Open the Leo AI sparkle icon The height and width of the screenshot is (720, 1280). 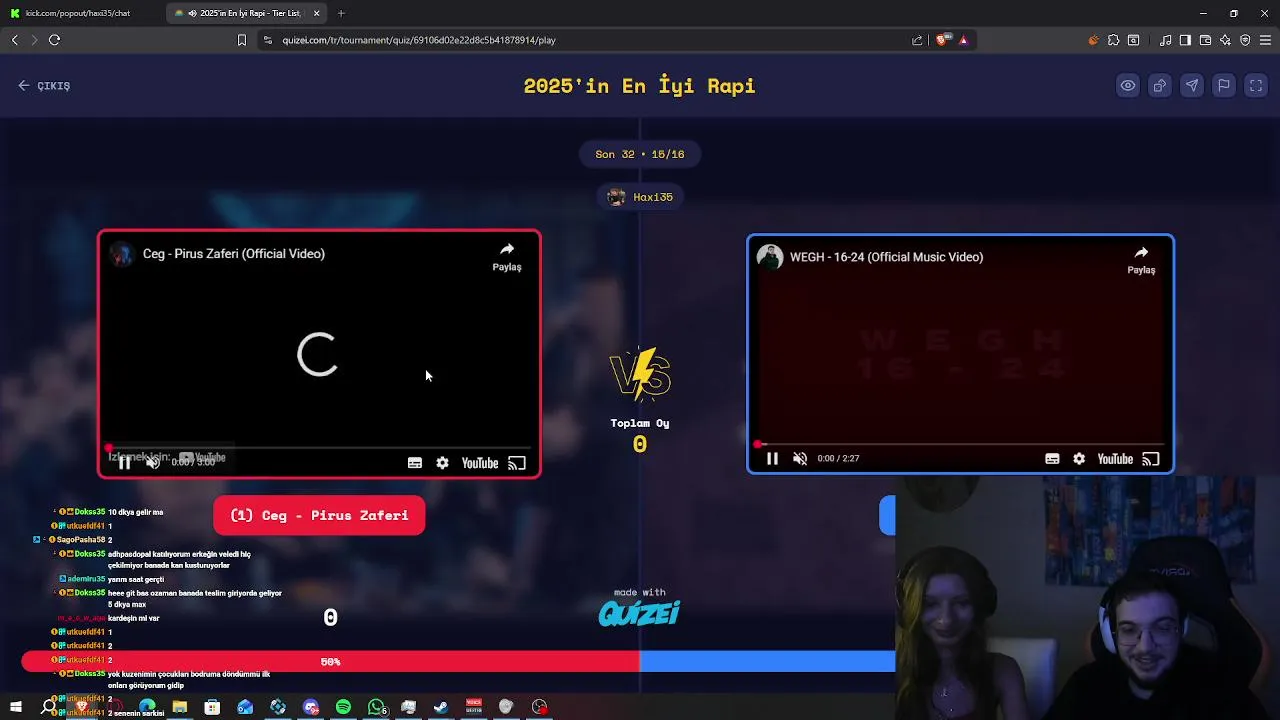click(x=1225, y=40)
